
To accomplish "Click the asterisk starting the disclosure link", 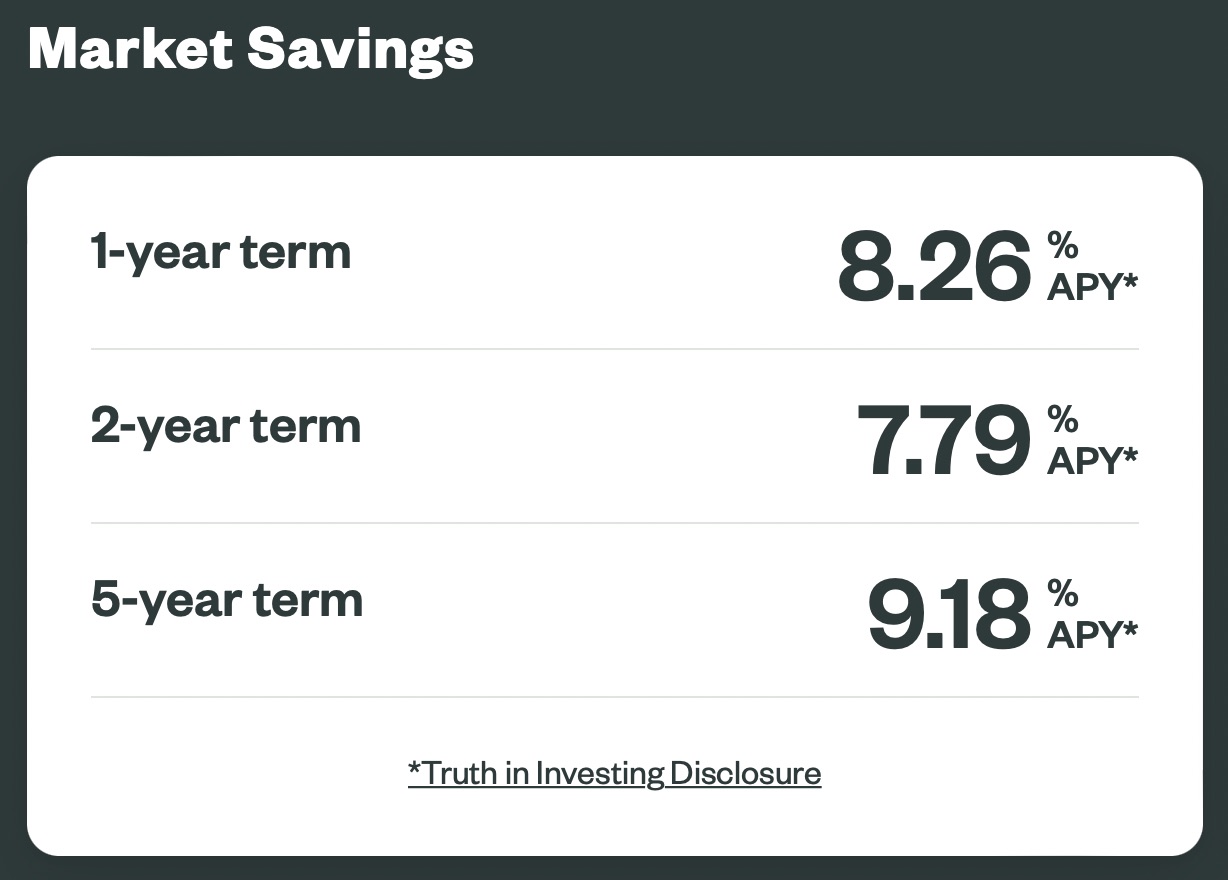I will [415, 768].
